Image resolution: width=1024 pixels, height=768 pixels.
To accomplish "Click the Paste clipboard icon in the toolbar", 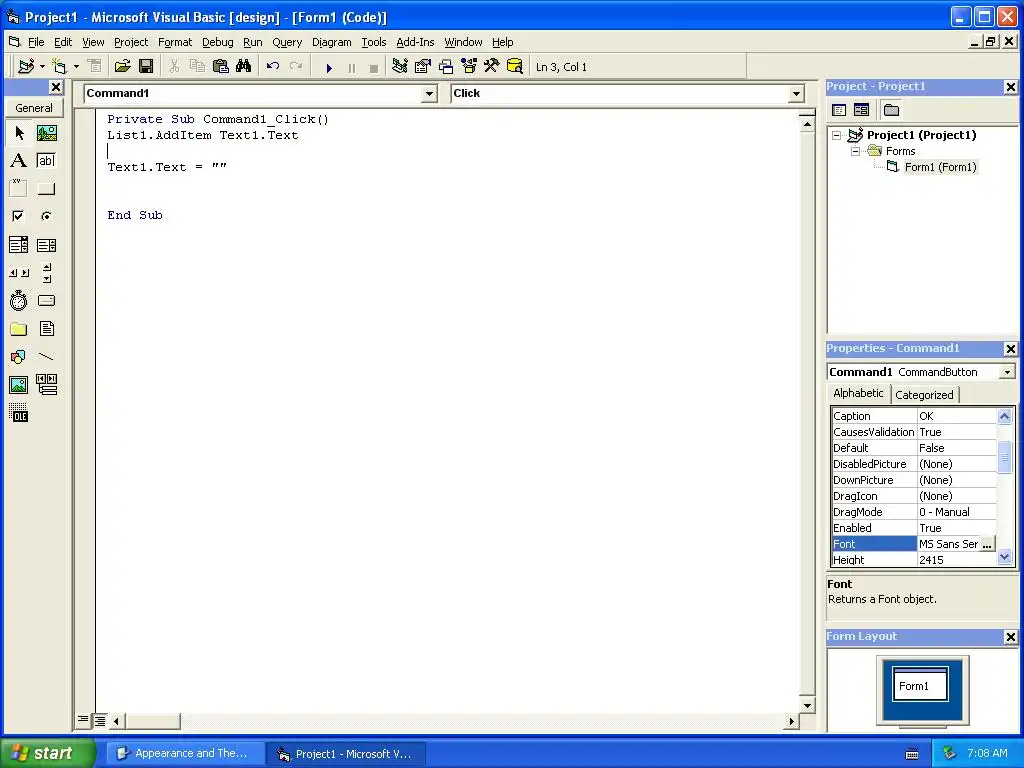I will (x=221, y=67).
